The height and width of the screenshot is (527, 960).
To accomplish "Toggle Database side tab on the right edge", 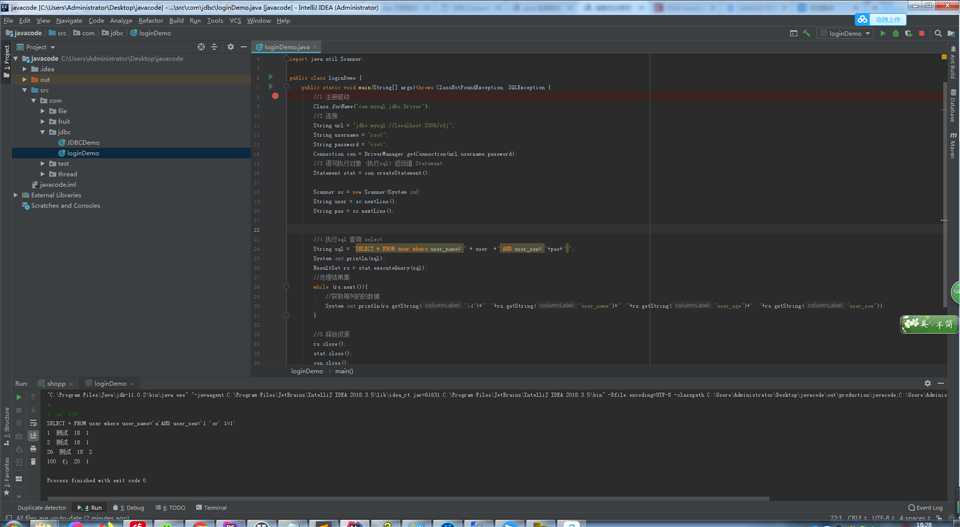I will pyautogui.click(x=953, y=105).
